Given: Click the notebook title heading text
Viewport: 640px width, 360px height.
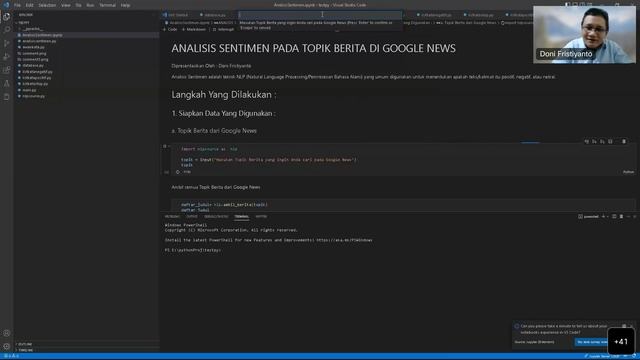Looking at the screenshot, I should click(x=313, y=48).
